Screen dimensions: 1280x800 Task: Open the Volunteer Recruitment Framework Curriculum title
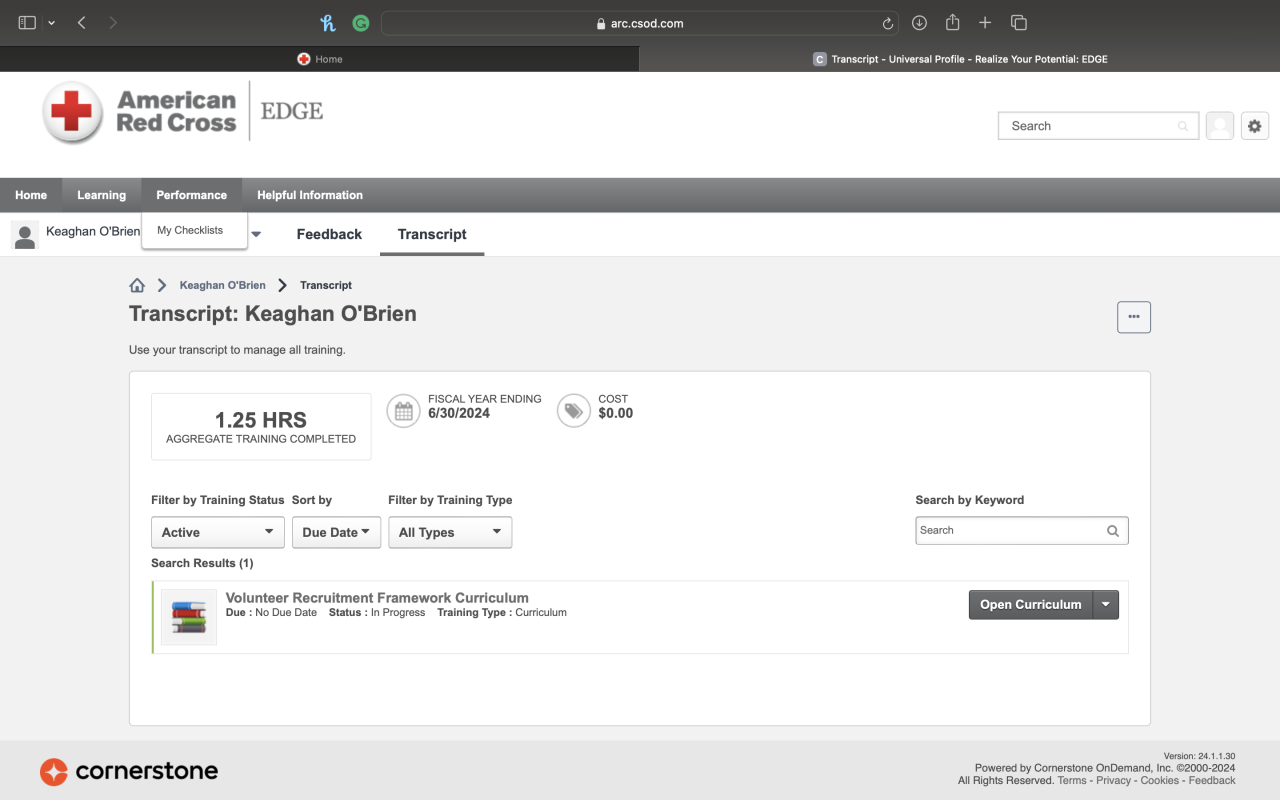377,598
